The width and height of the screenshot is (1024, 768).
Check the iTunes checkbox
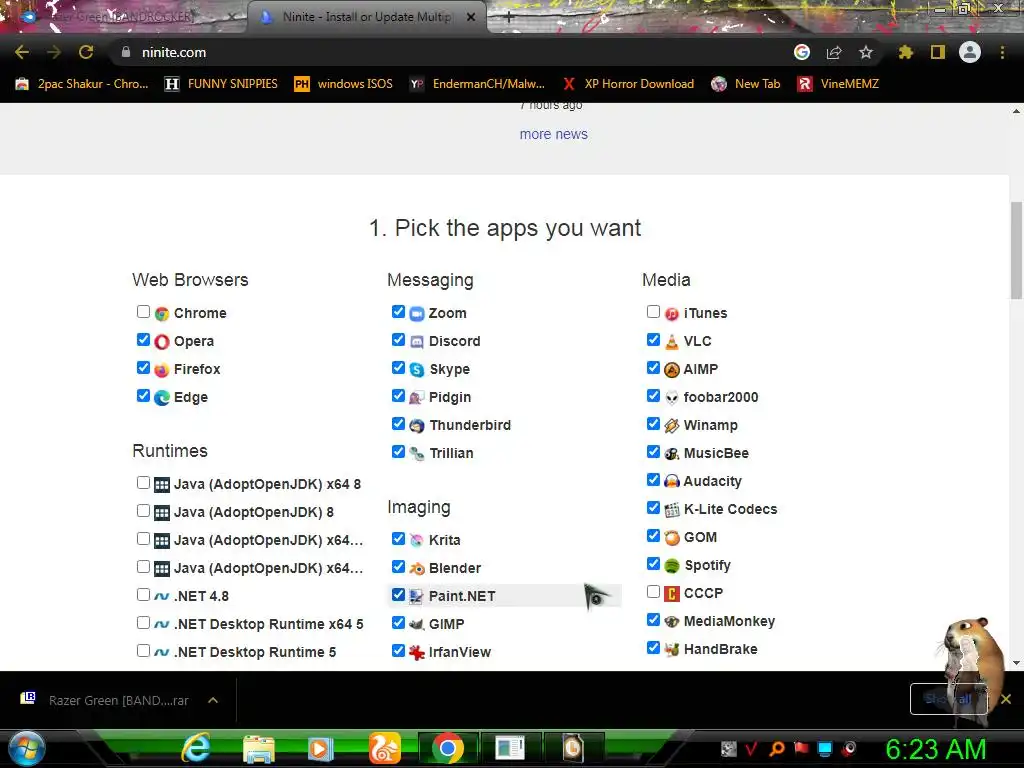coord(653,312)
